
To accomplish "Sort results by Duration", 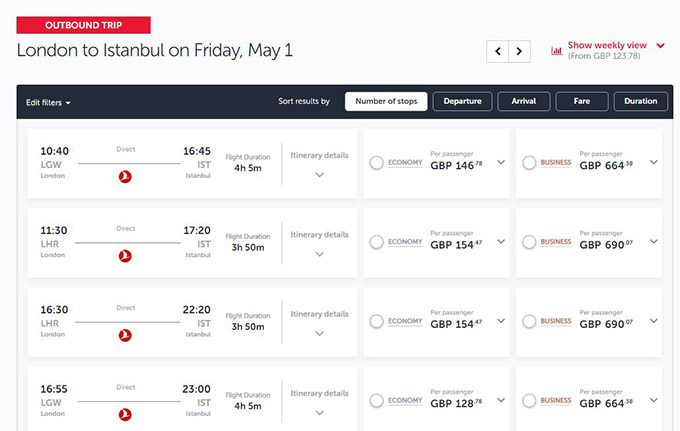I will coord(641,101).
